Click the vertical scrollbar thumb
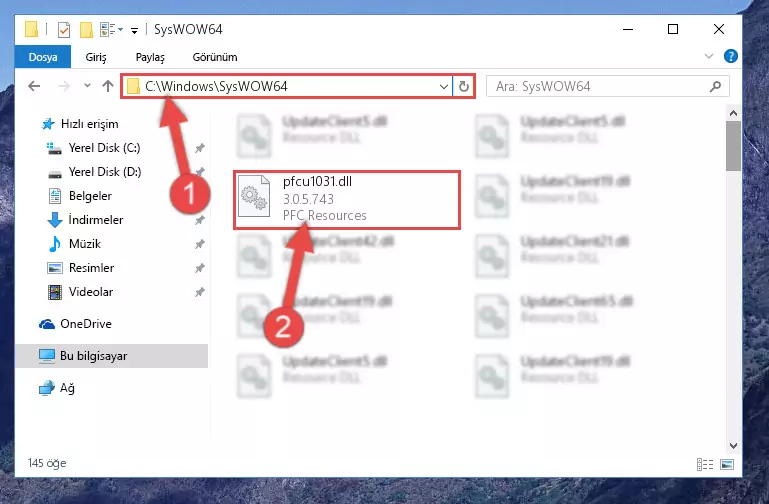 [x=733, y=146]
